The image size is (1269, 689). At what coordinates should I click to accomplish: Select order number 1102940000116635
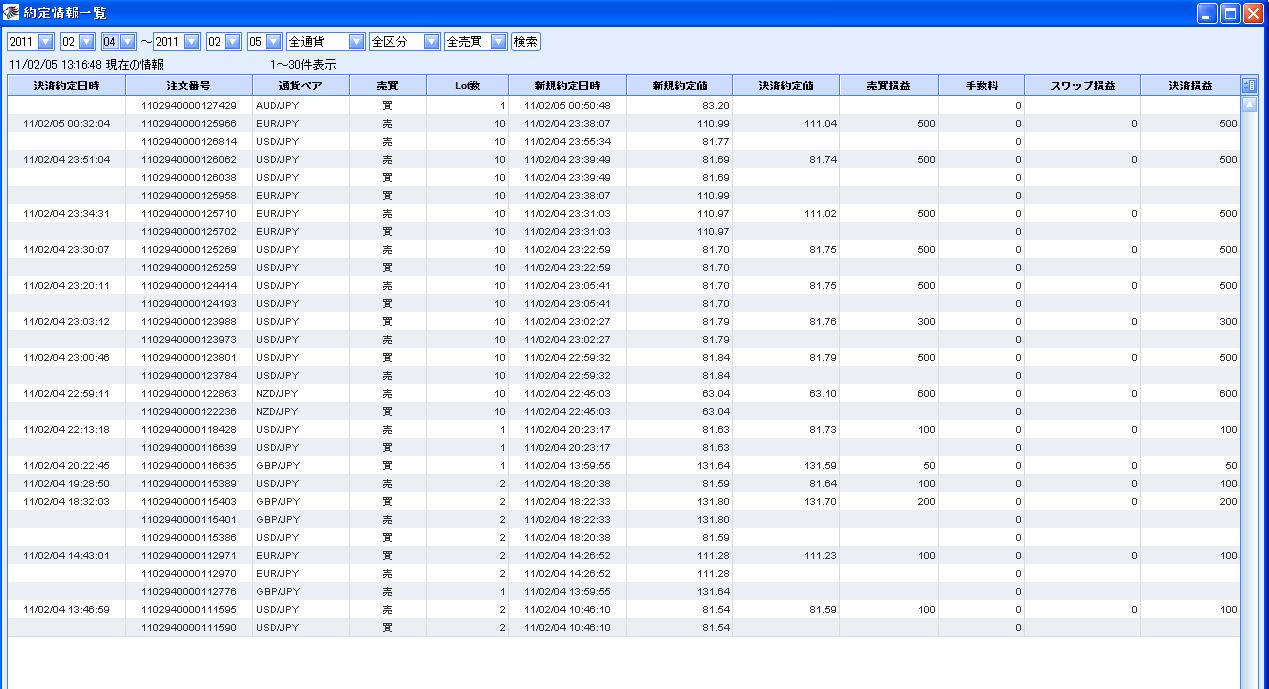coord(189,465)
